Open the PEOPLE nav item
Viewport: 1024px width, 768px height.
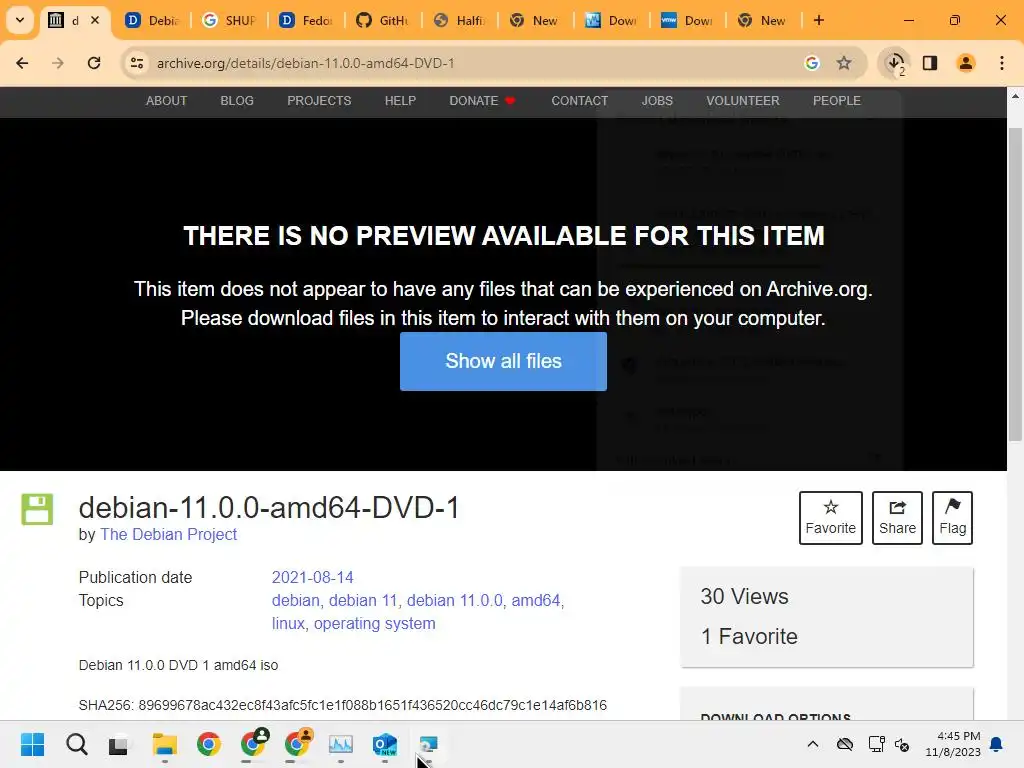[x=837, y=101]
